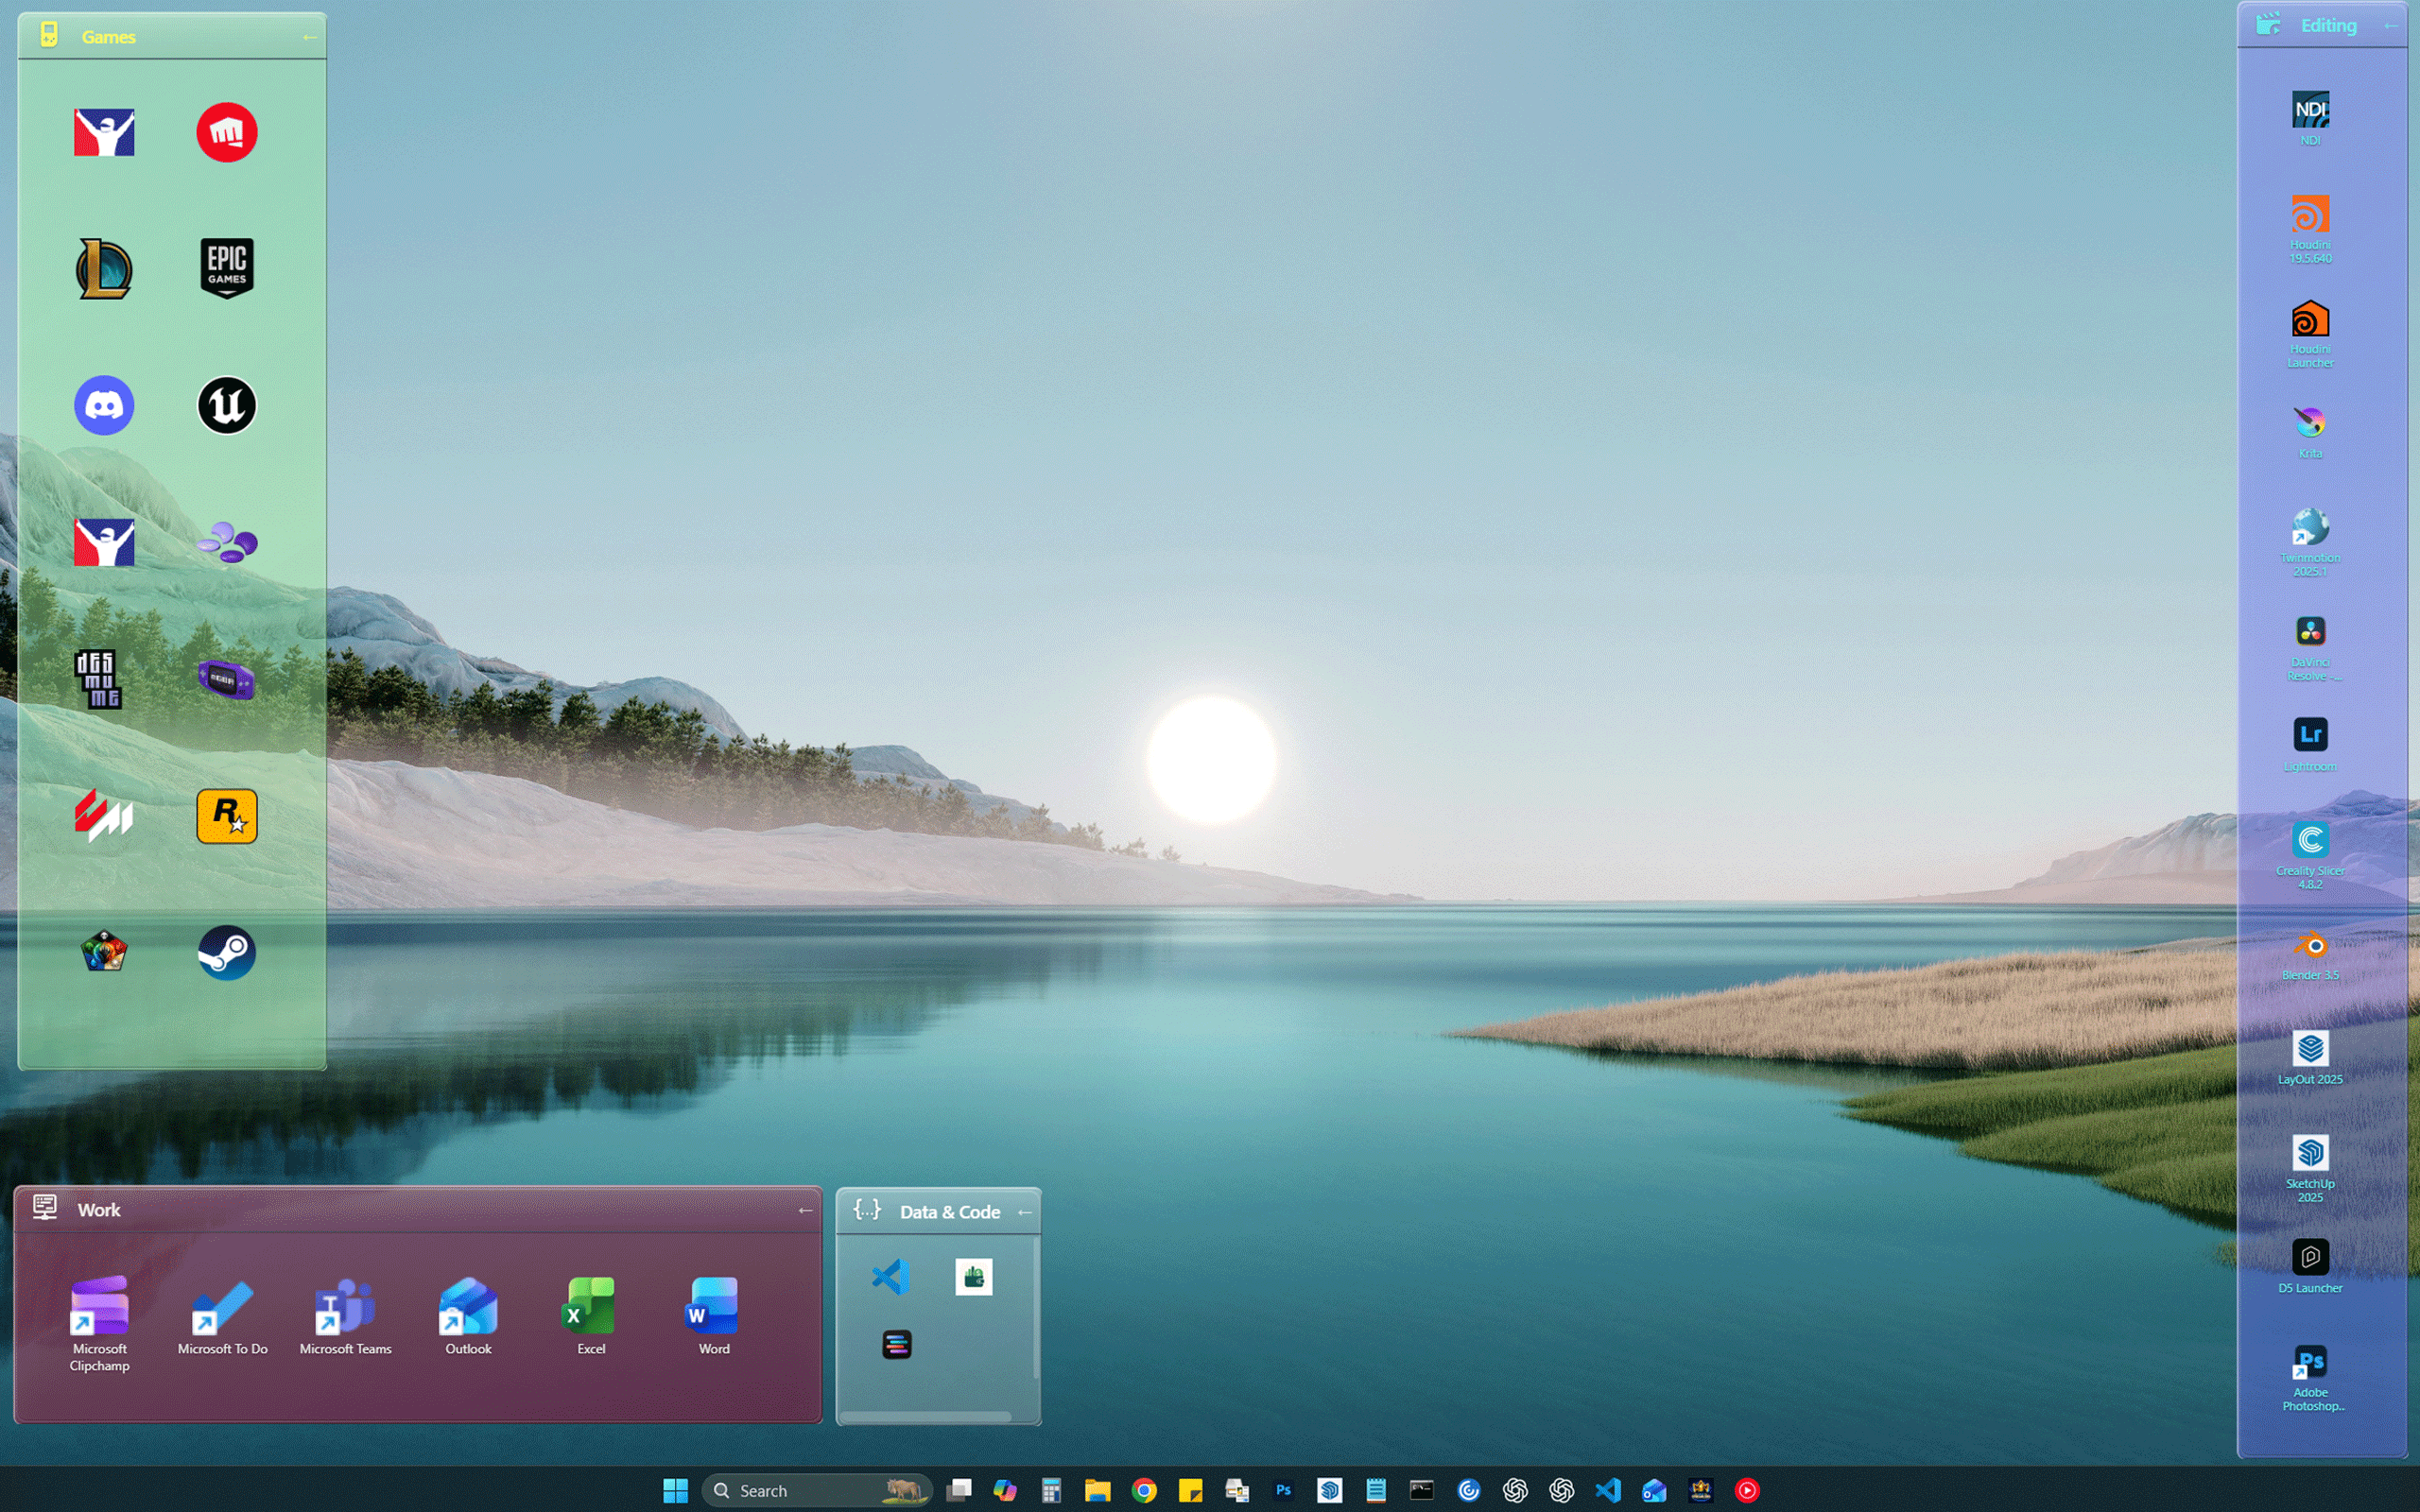
Task: Collapse the Data & Code panel arrow
Action: tap(1024, 1212)
